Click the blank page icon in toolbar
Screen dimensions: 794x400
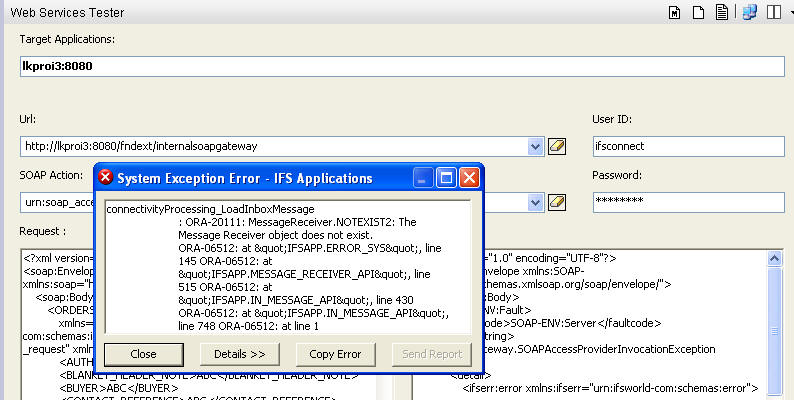pyautogui.click(x=698, y=12)
